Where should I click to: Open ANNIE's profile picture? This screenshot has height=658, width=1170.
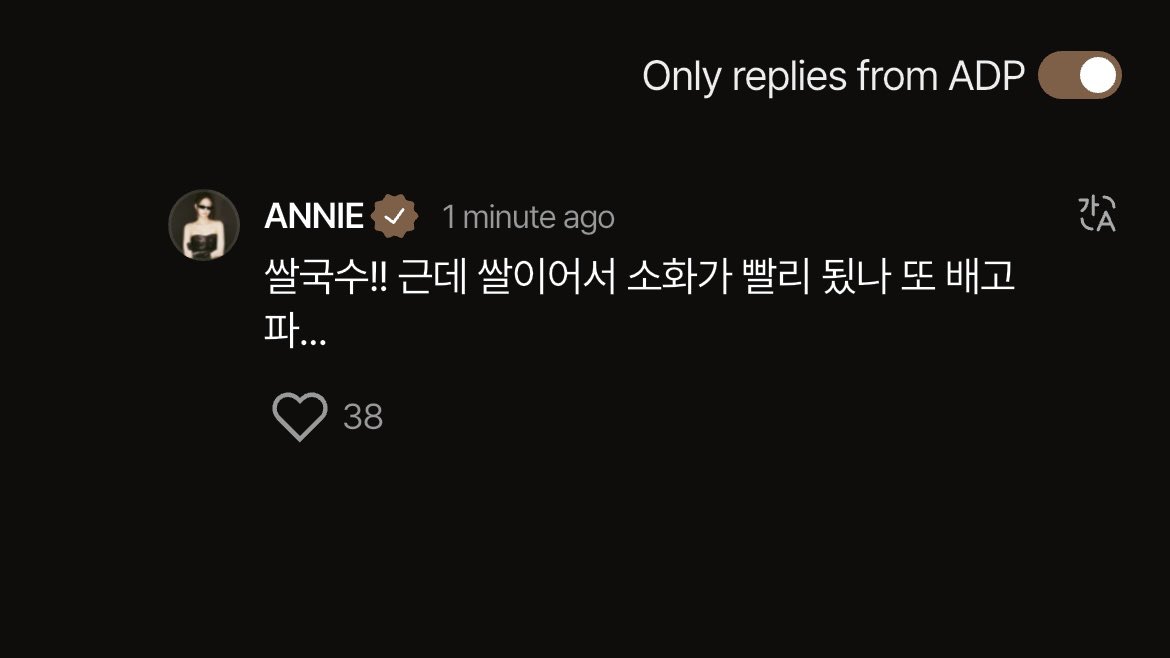[x=204, y=225]
